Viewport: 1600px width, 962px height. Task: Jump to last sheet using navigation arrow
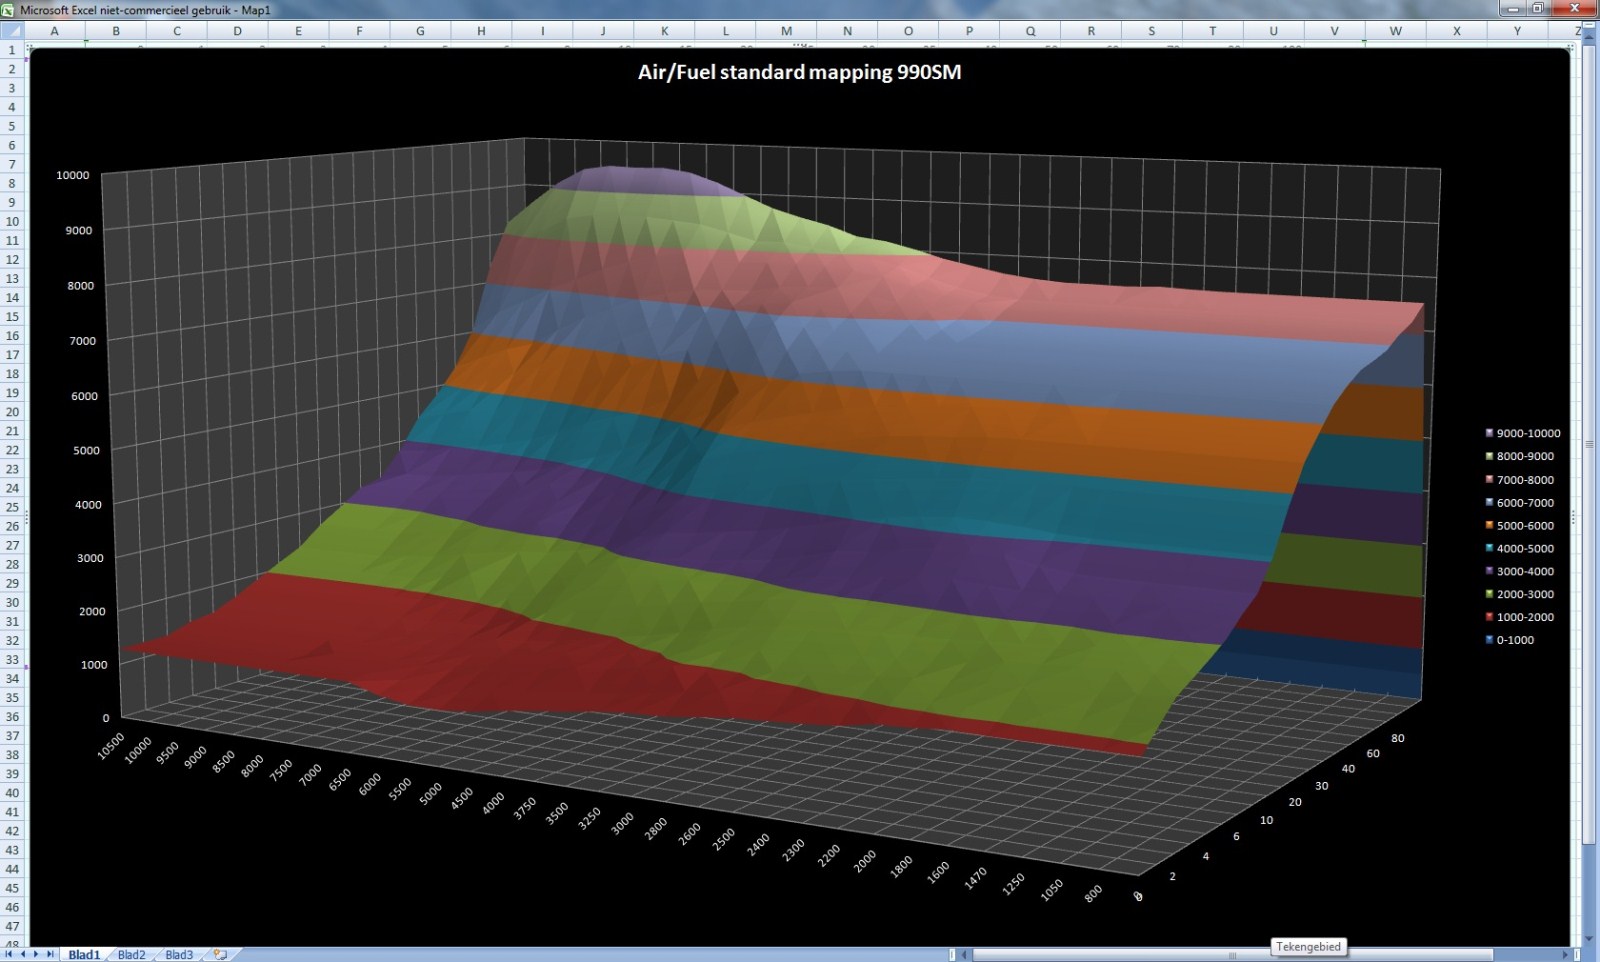[50, 954]
